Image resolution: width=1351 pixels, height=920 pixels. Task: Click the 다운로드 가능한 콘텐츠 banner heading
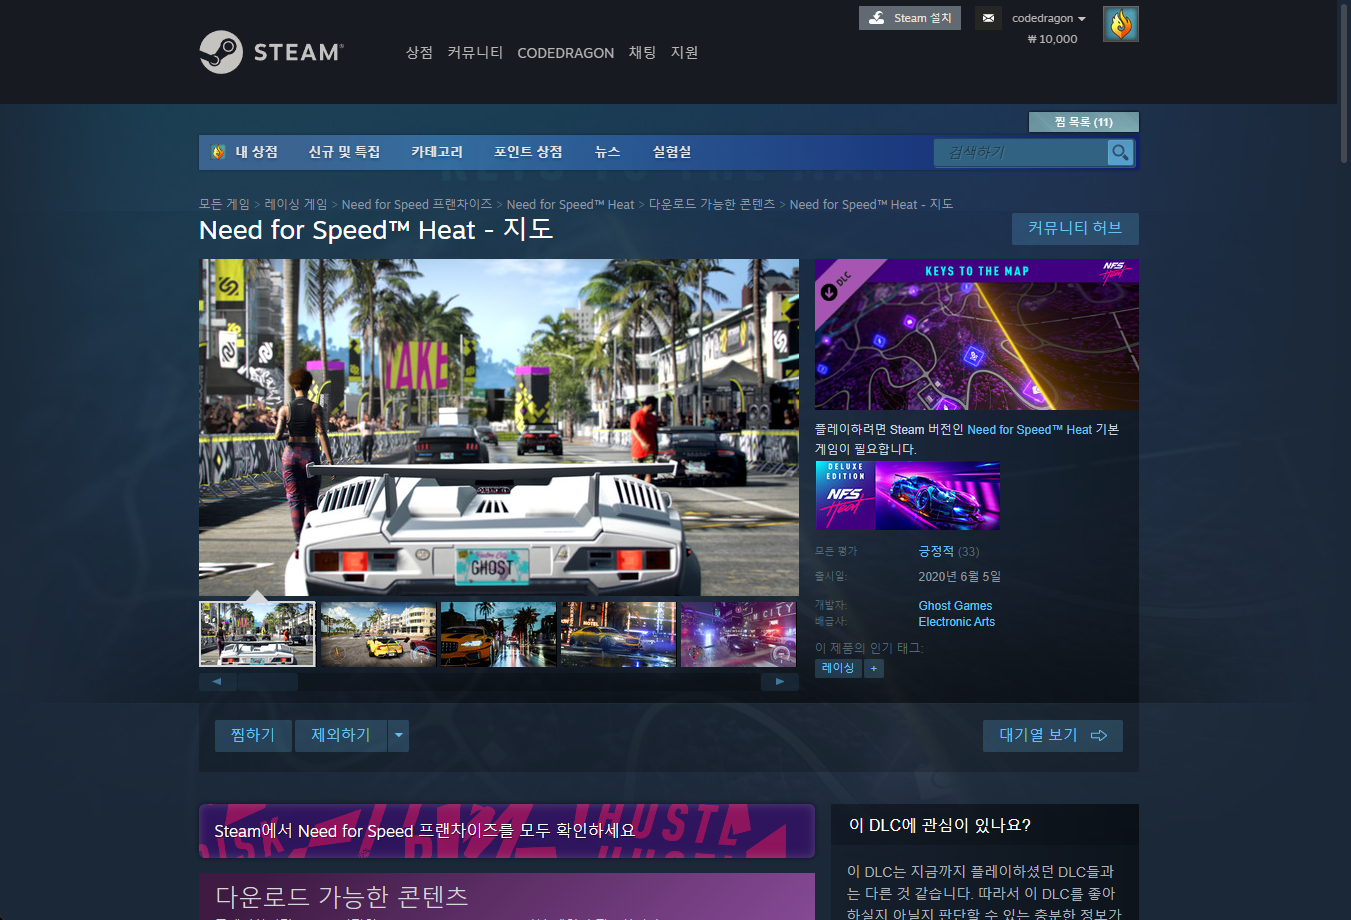[x=342, y=896]
